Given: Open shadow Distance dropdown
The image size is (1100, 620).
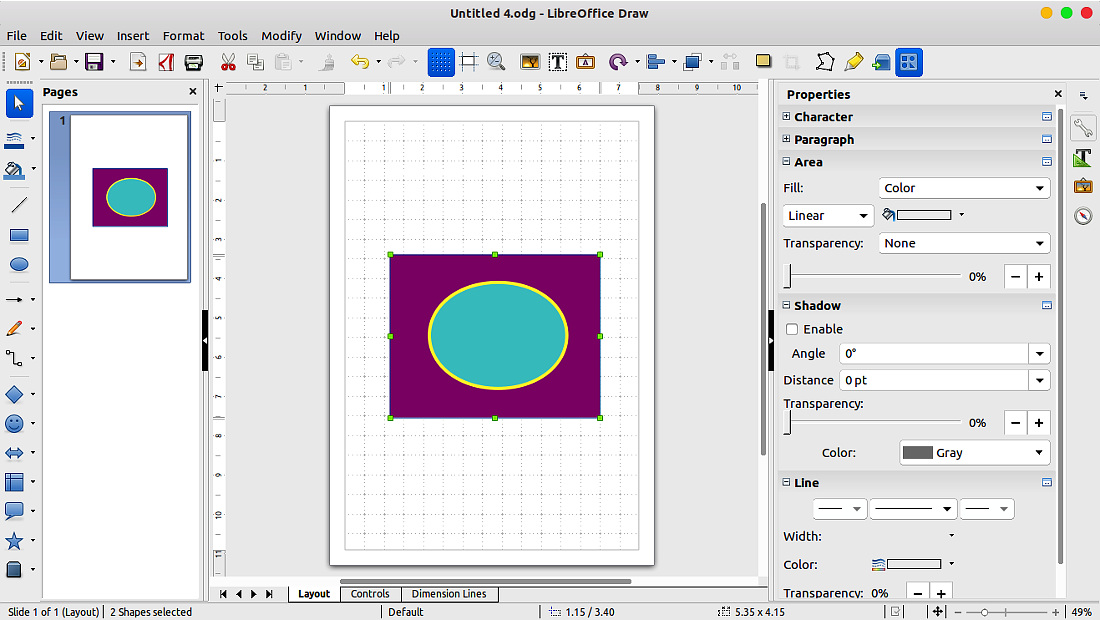Looking at the screenshot, I should (1039, 380).
